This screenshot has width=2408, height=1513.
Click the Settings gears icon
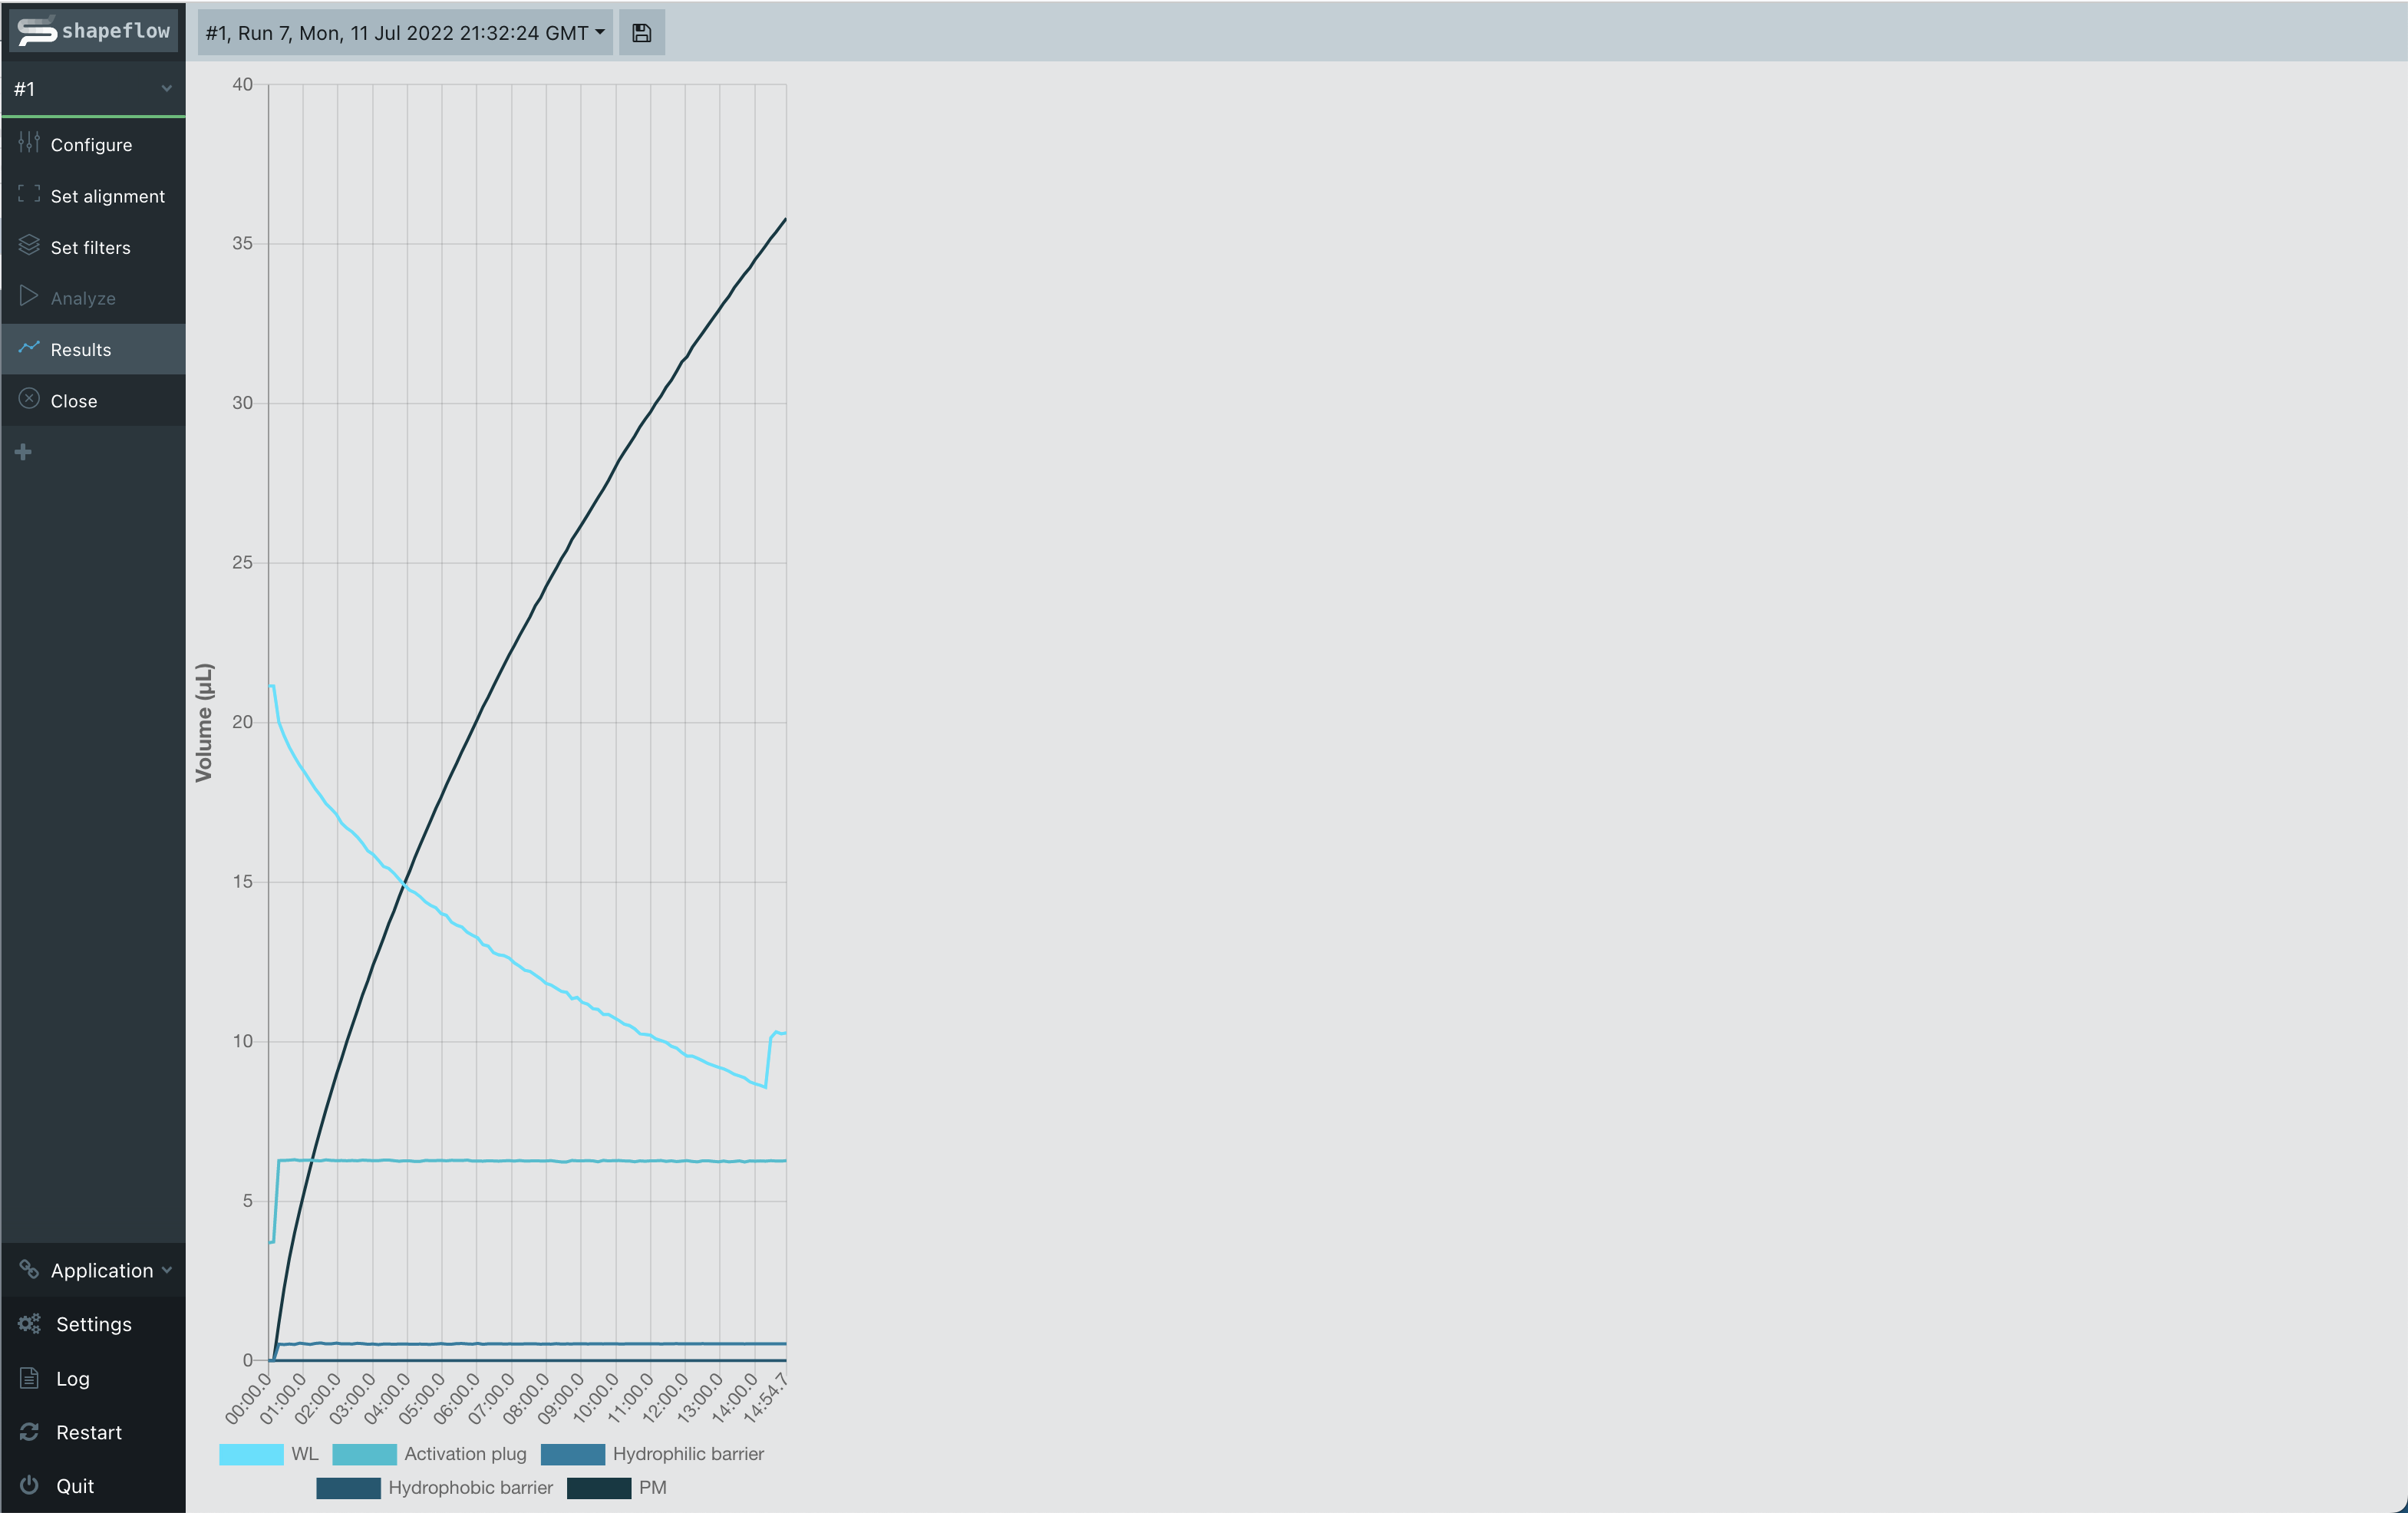pos(29,1324)
